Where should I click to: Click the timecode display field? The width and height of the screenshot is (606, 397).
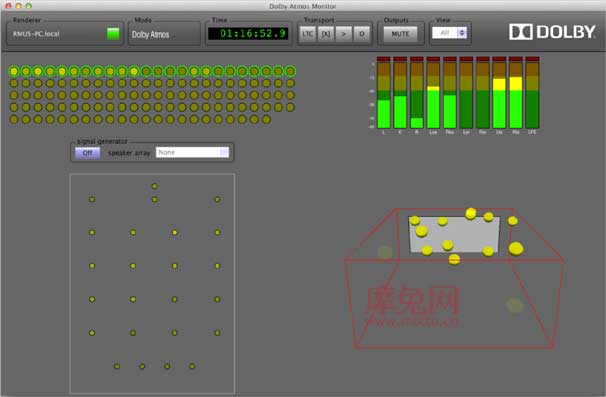click(x=248, y=34)
